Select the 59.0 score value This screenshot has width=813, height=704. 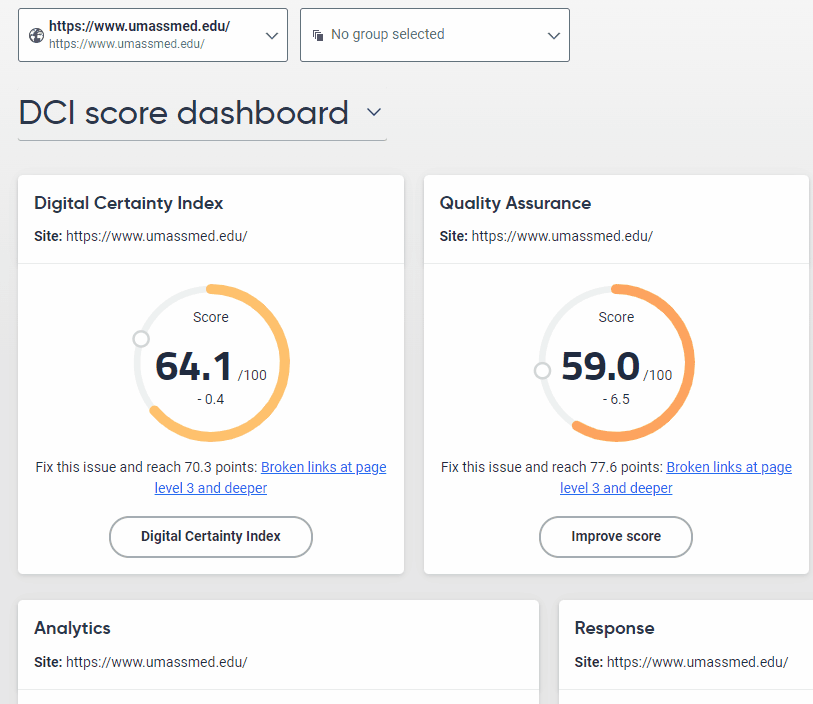600,367
